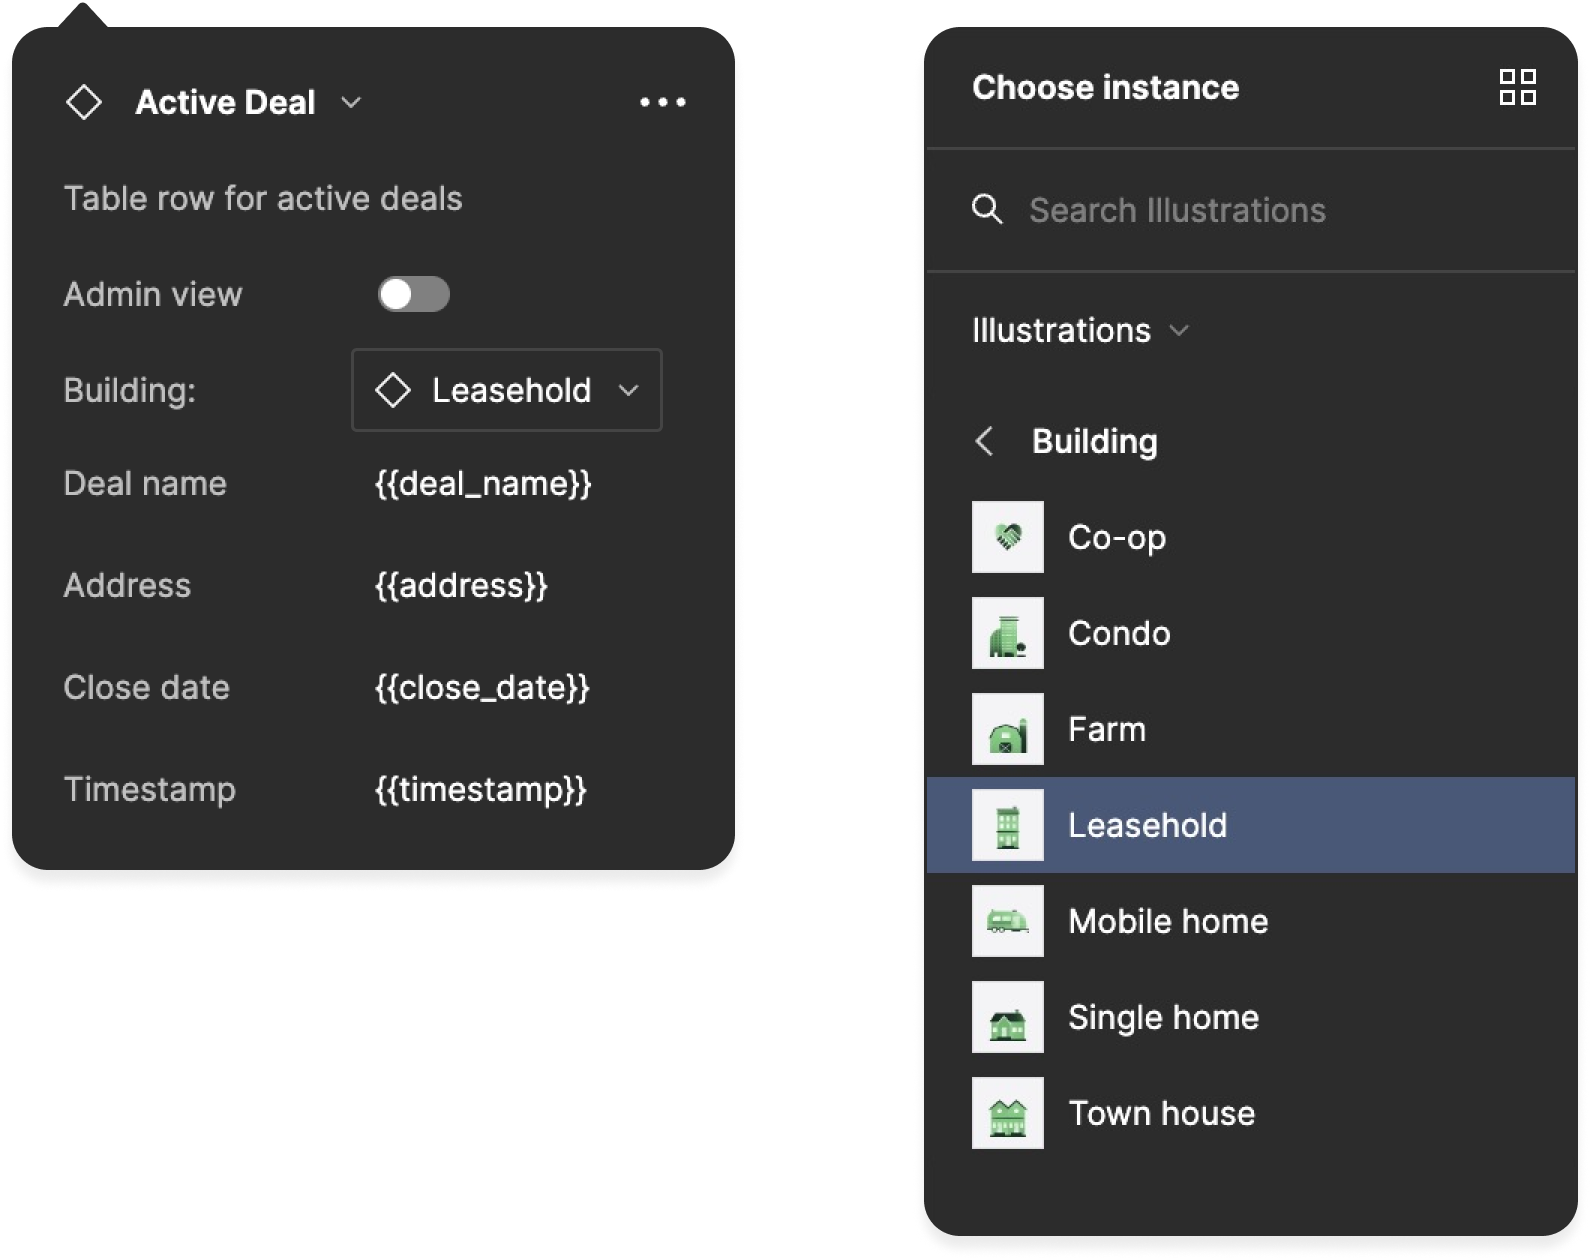Select the highlighted Leasehold instance
Viewport: 1590px width, 1258px height.
point(1251,825)
